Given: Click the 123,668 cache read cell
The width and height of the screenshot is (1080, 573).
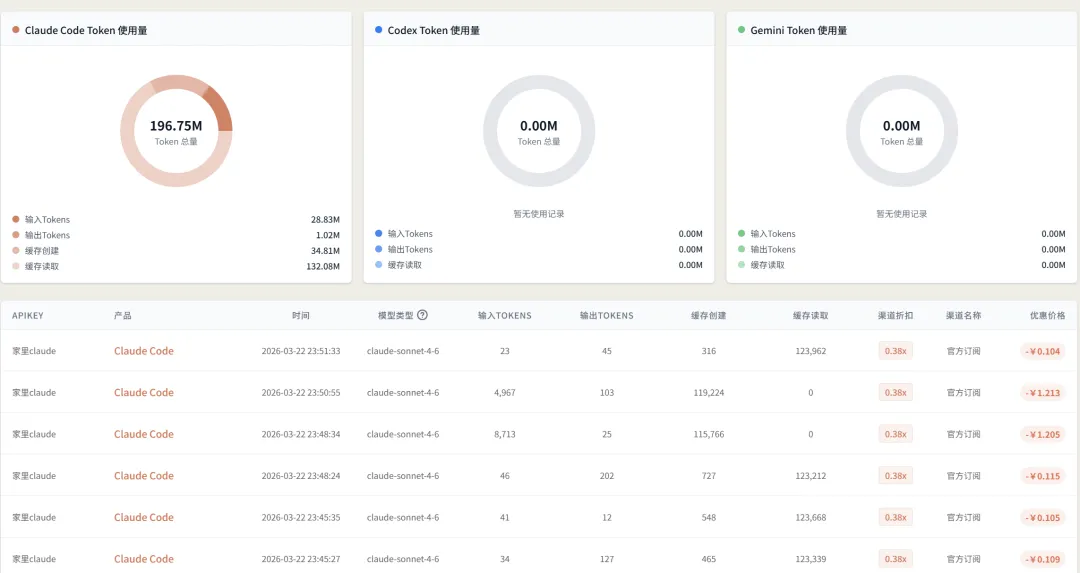Looking at the screenshot, I should click(x=811, y=518).
